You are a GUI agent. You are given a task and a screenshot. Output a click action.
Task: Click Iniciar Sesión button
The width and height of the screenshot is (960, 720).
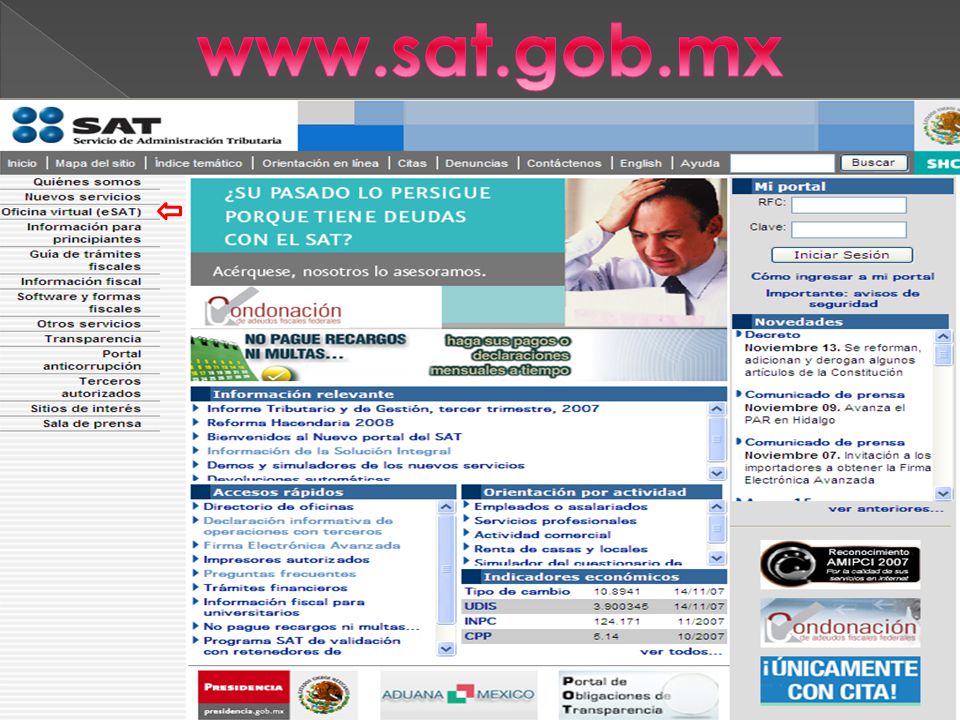[x=842, y=255]
